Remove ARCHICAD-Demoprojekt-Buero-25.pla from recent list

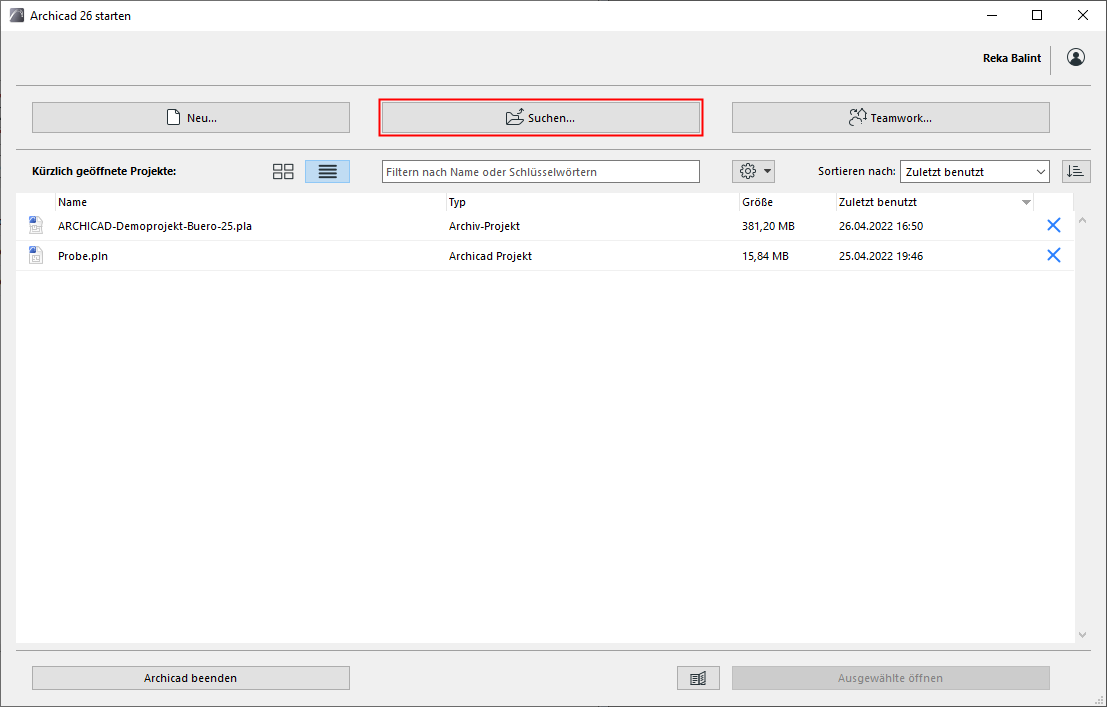1053,225
